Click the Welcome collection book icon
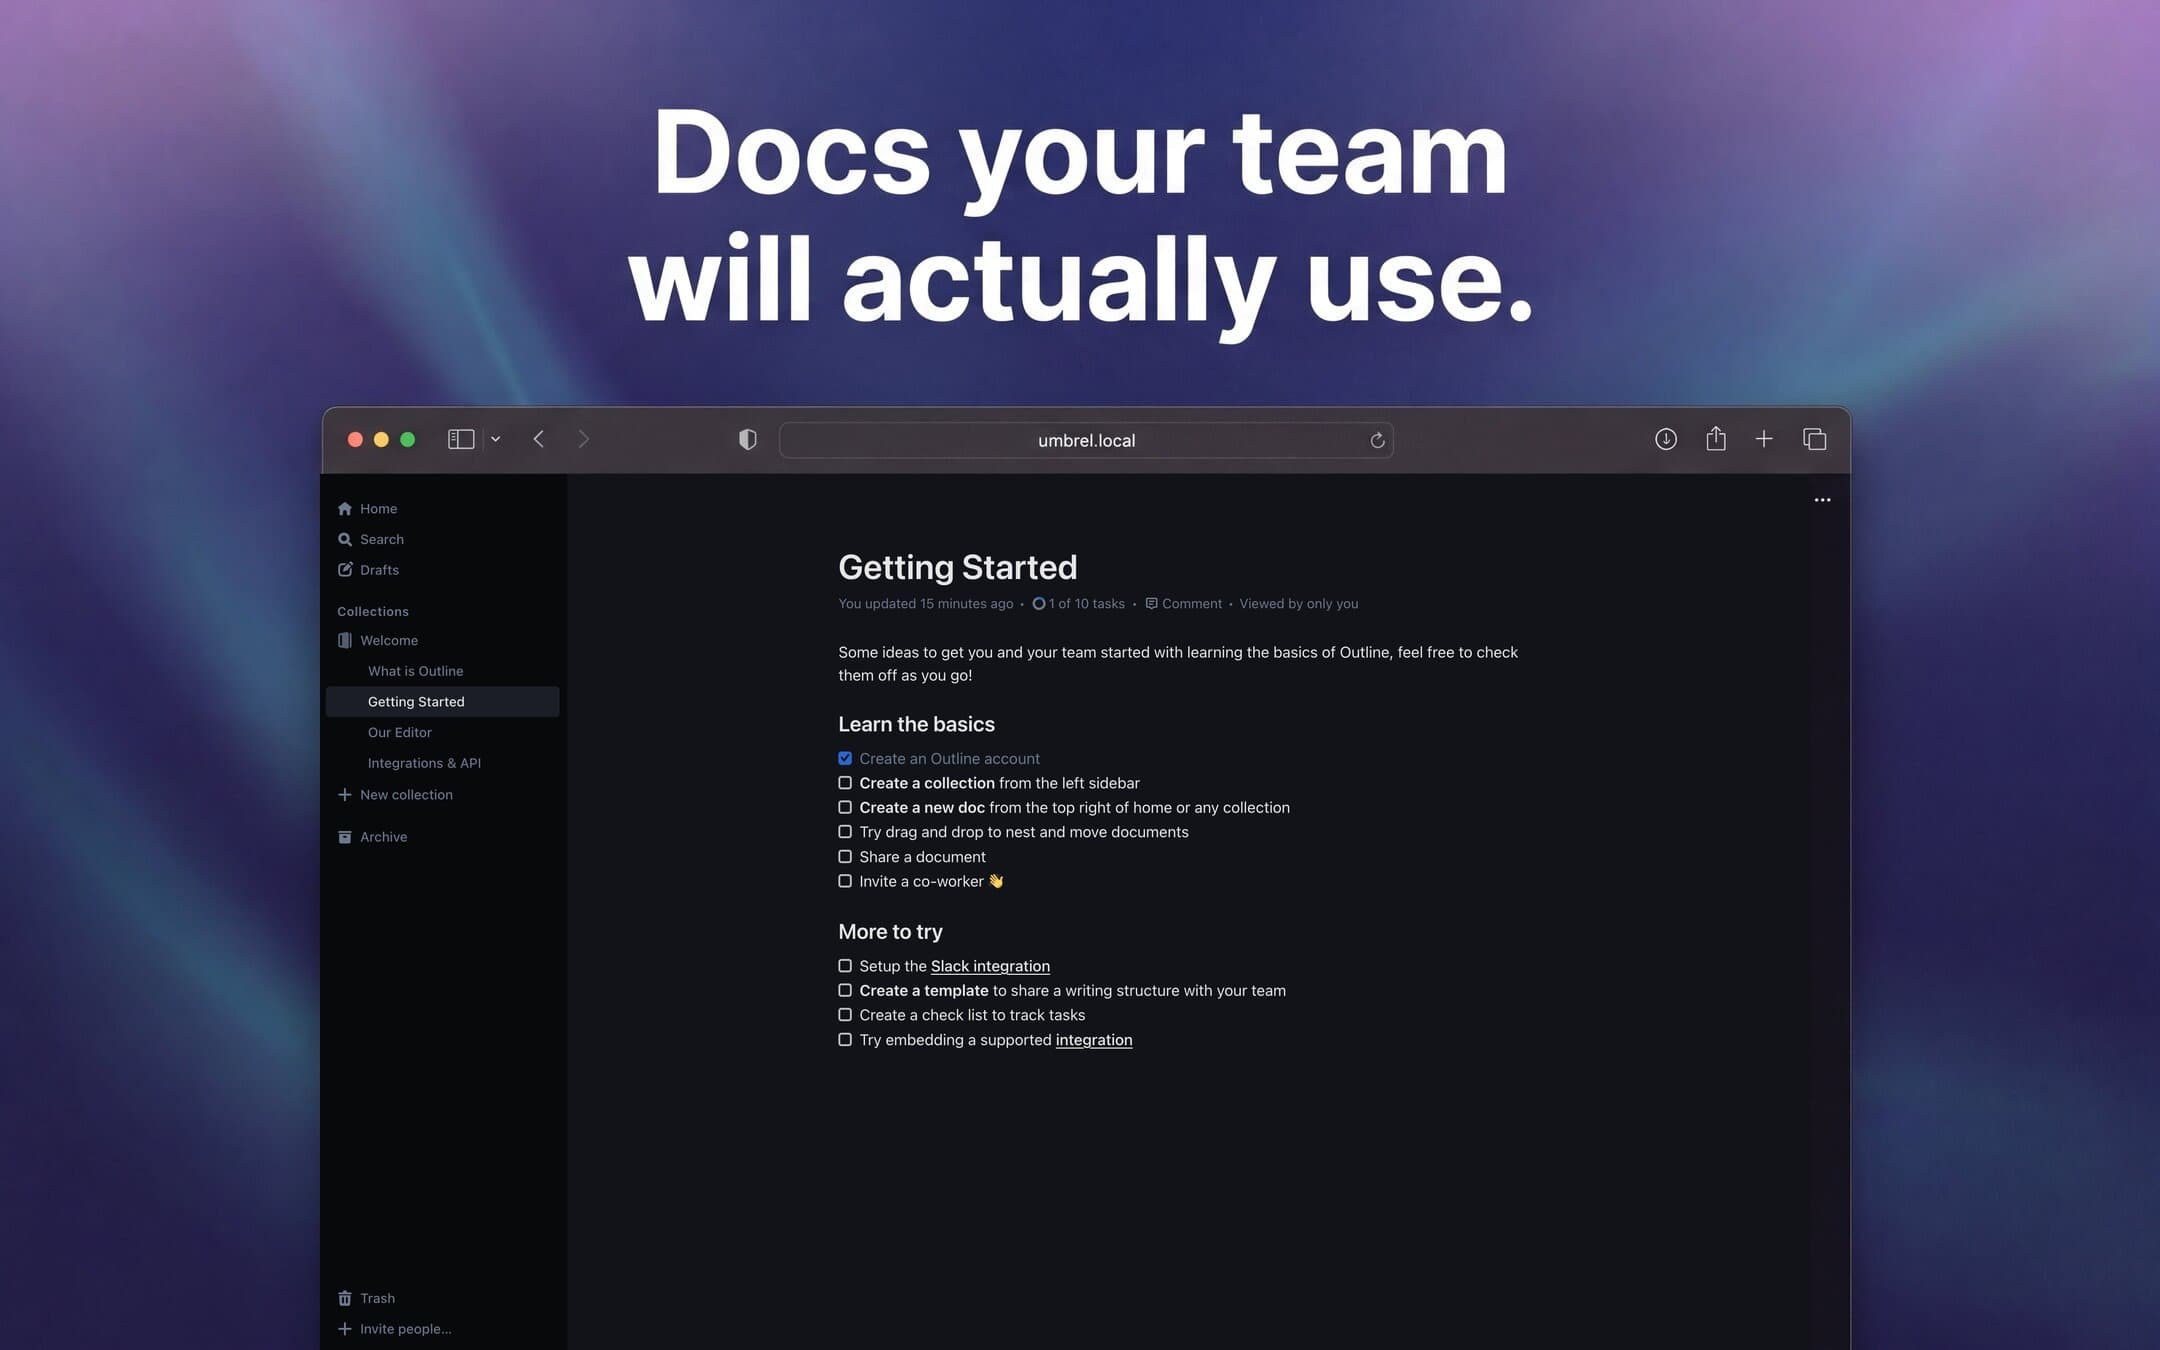The width and height of the screenshot is (2160, 1350). pos(345,640)
